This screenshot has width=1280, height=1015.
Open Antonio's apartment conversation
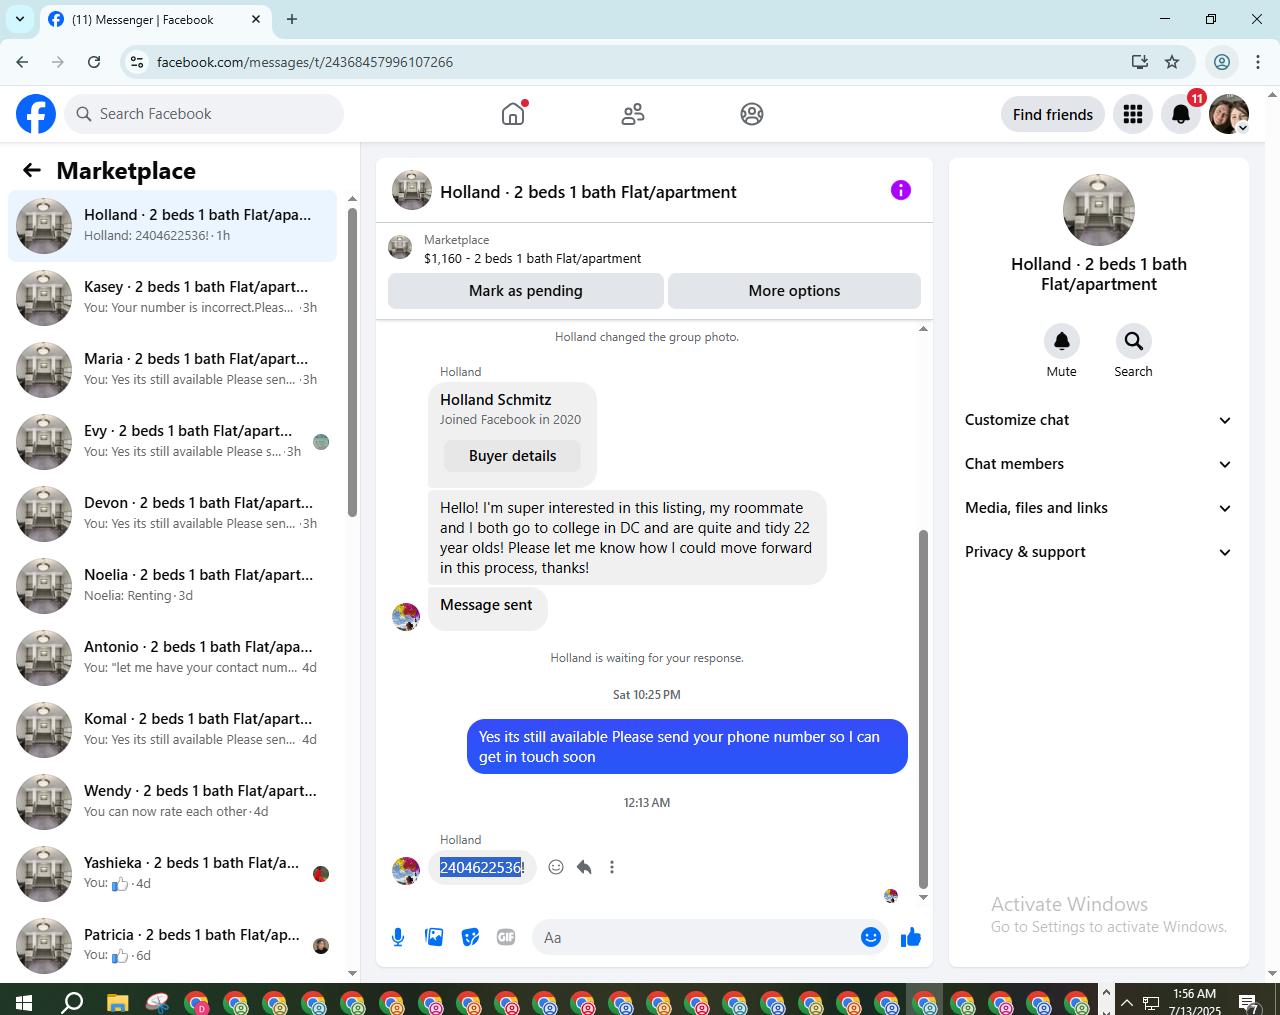[173, 658]
